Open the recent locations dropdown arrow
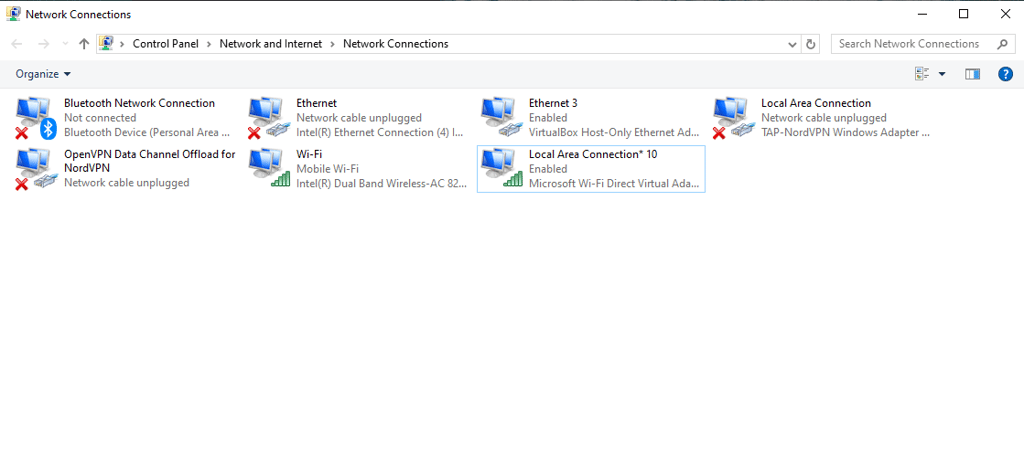1024x454 pixels. click(65, 44)
